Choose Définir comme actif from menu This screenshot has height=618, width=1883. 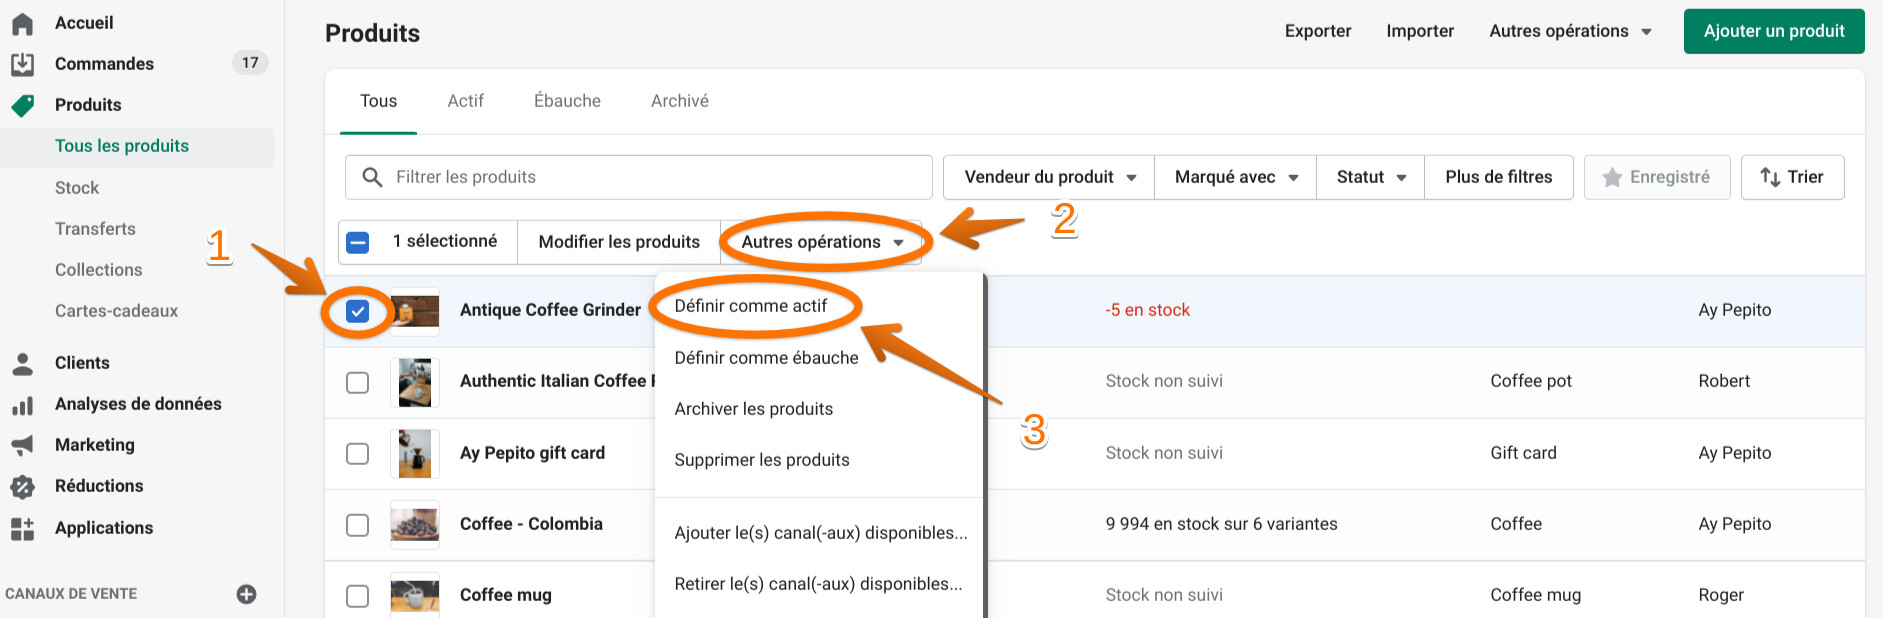pos(750,306)
